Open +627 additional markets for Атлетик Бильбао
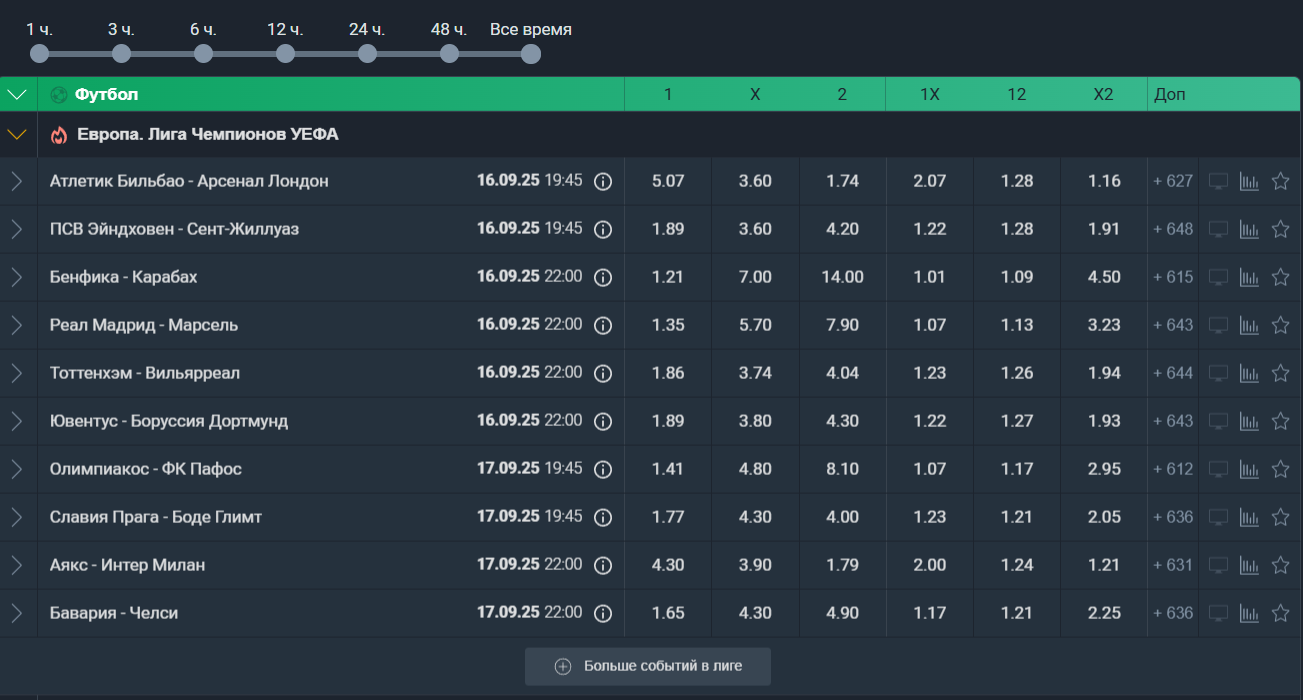1303x700 pixels. pyautogui.click(x=1173, y=181)
